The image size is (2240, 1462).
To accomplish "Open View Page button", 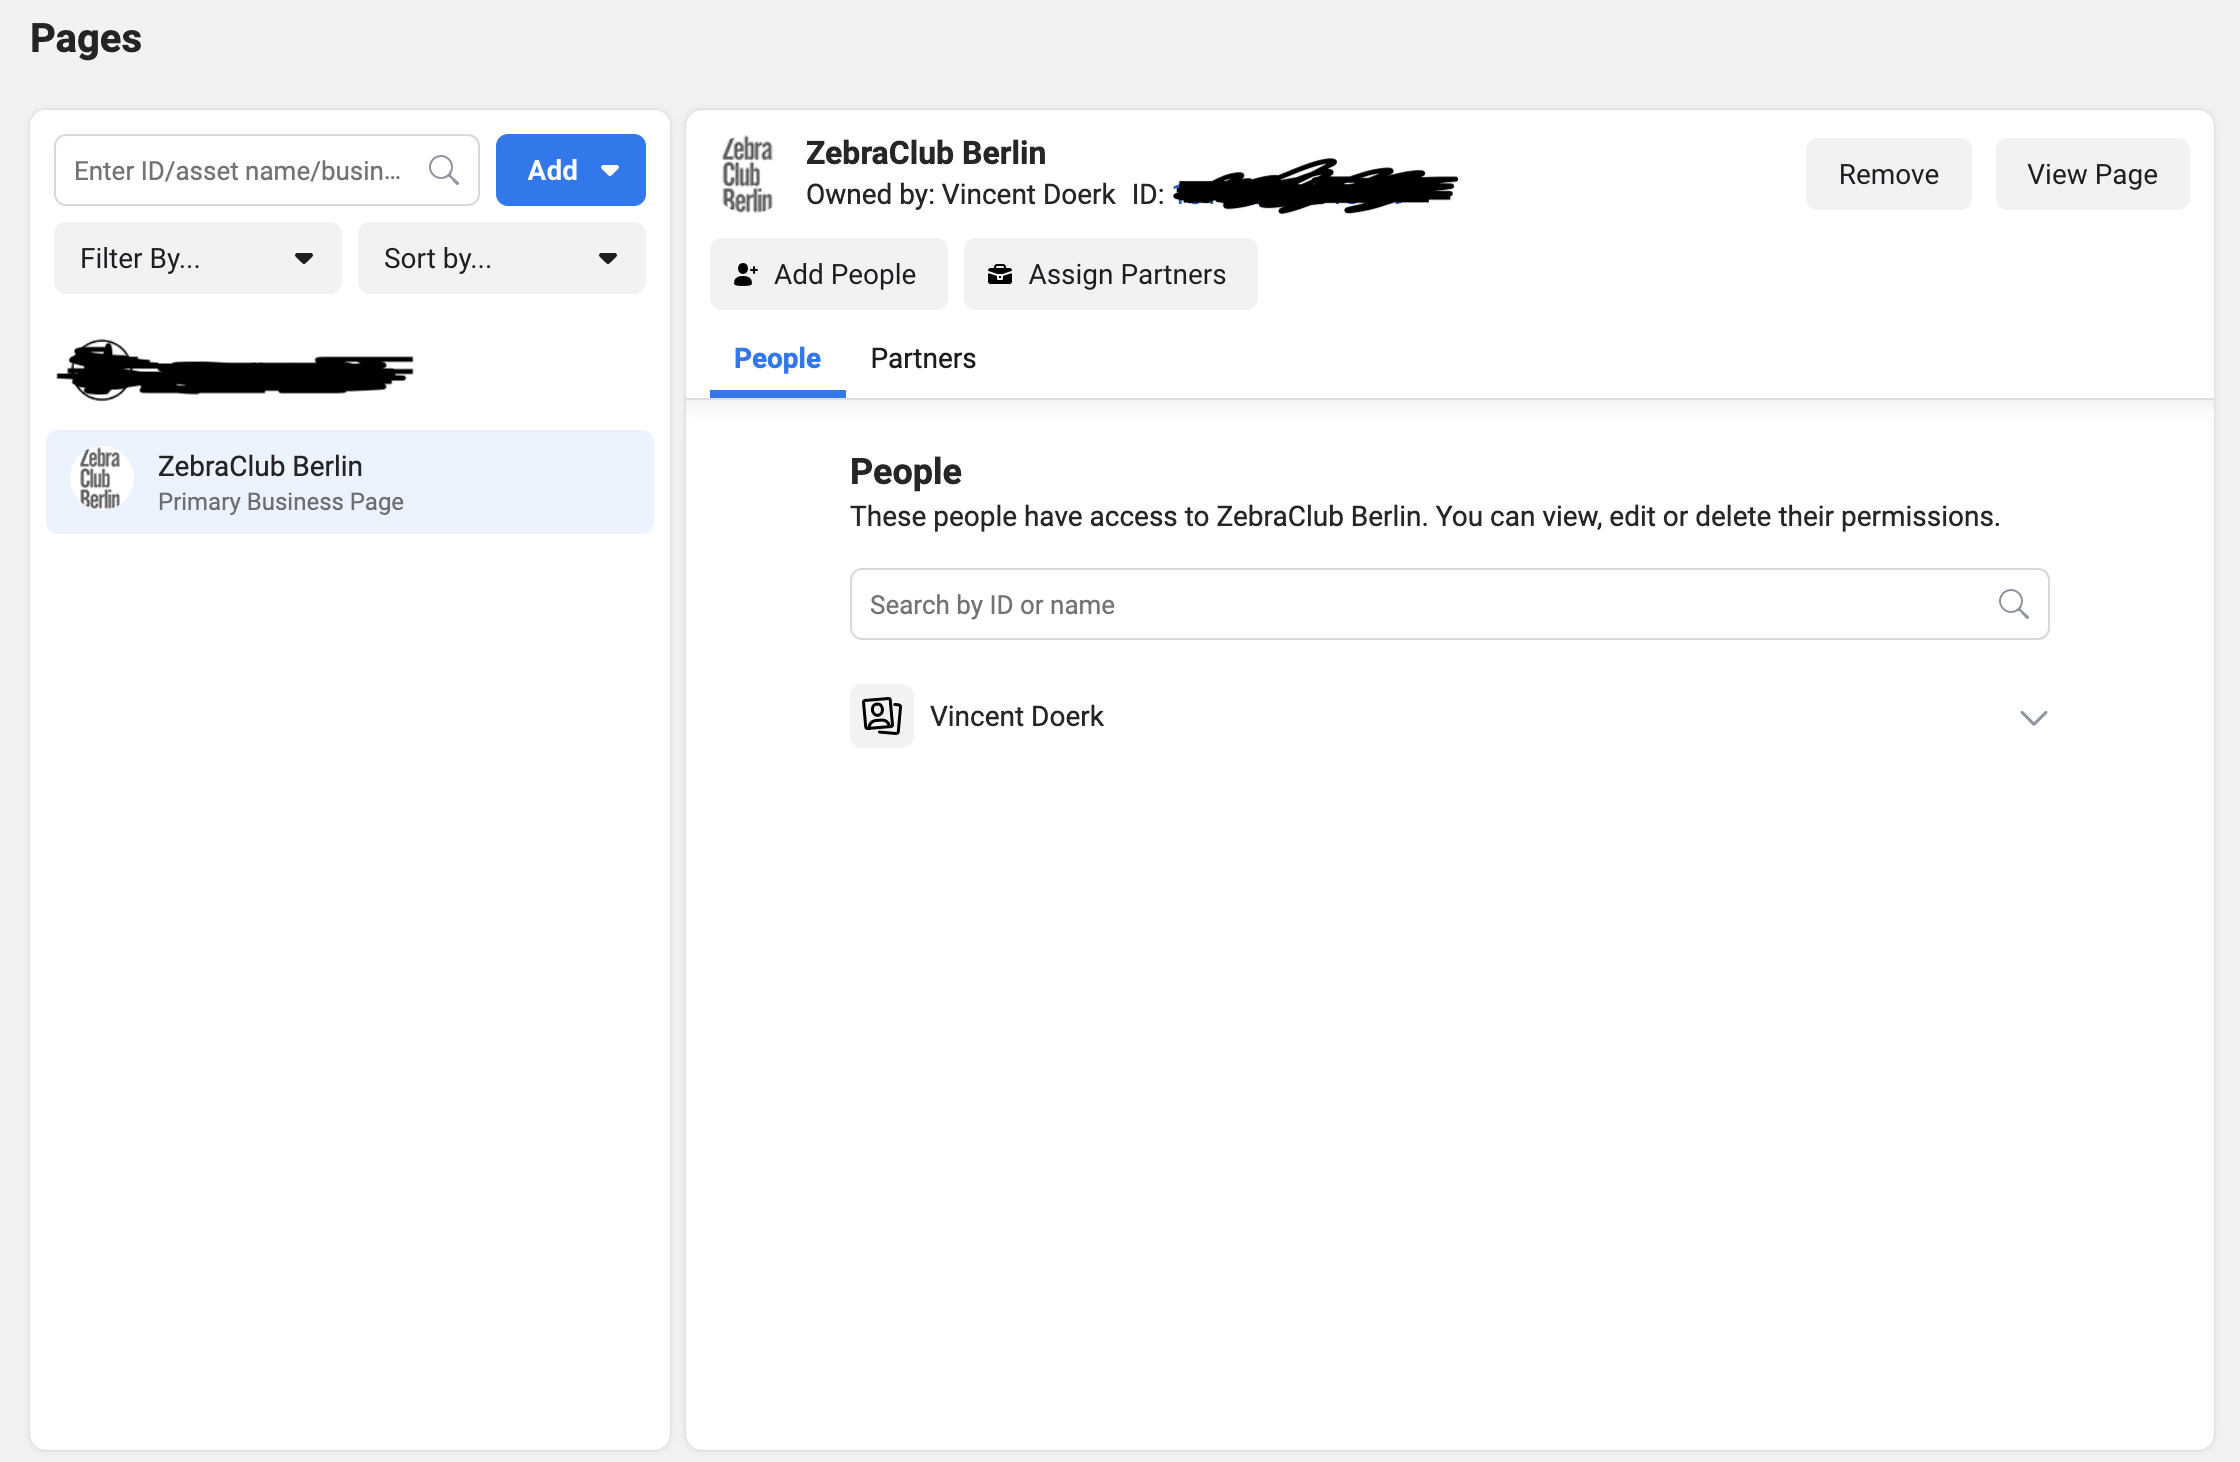I will [x=2092, y=174].
